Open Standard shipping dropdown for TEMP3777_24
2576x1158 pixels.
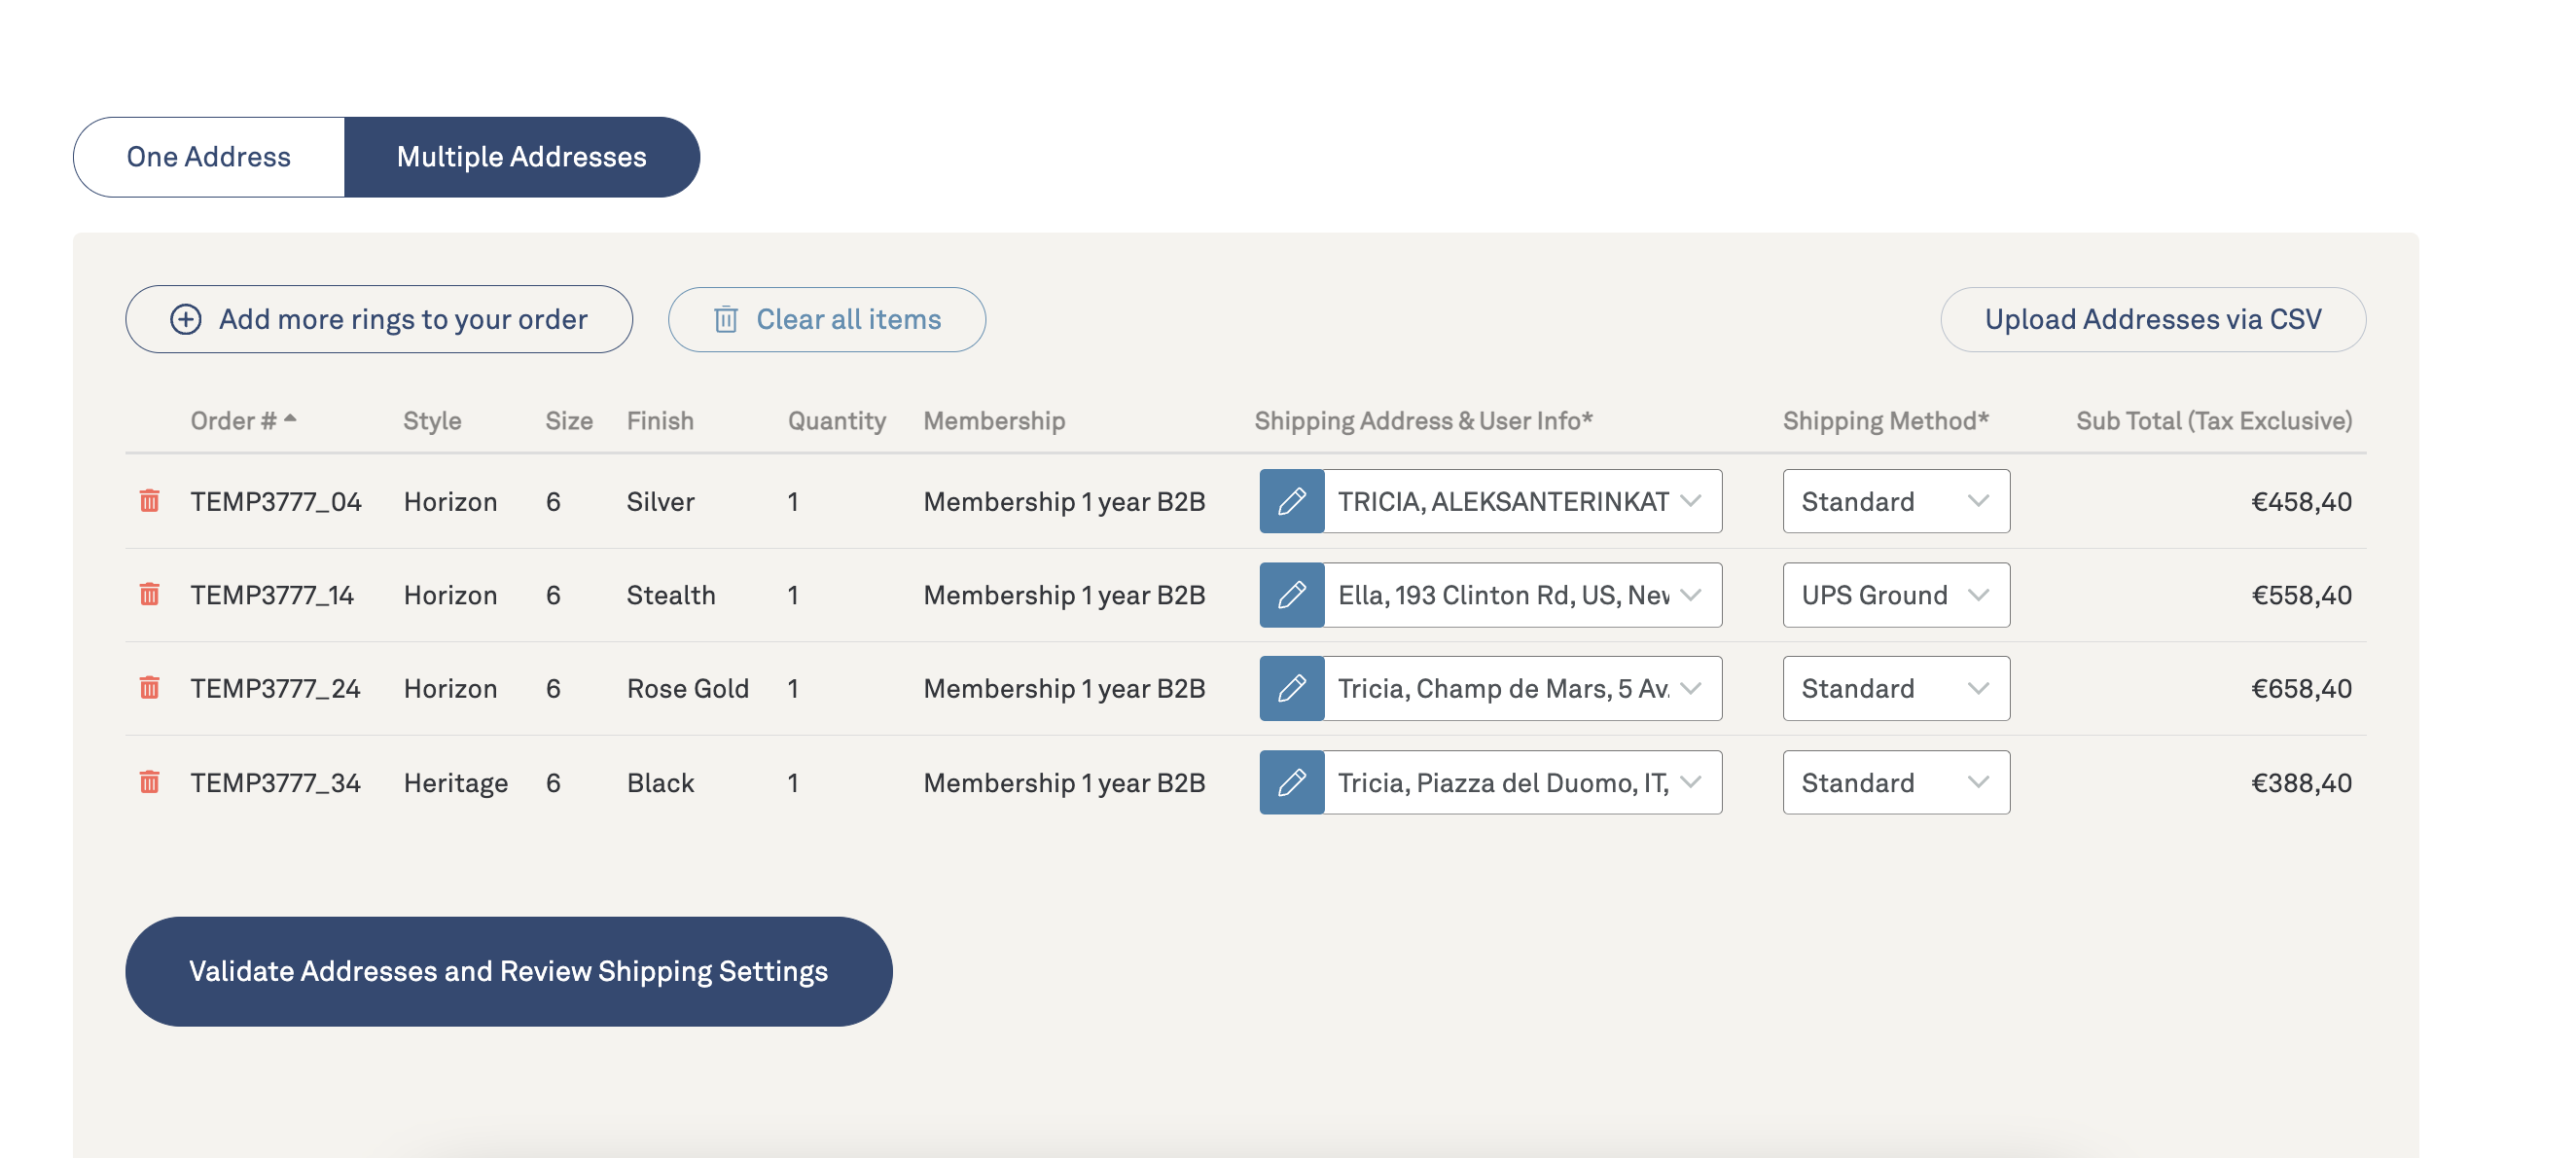pos(1896,688)
